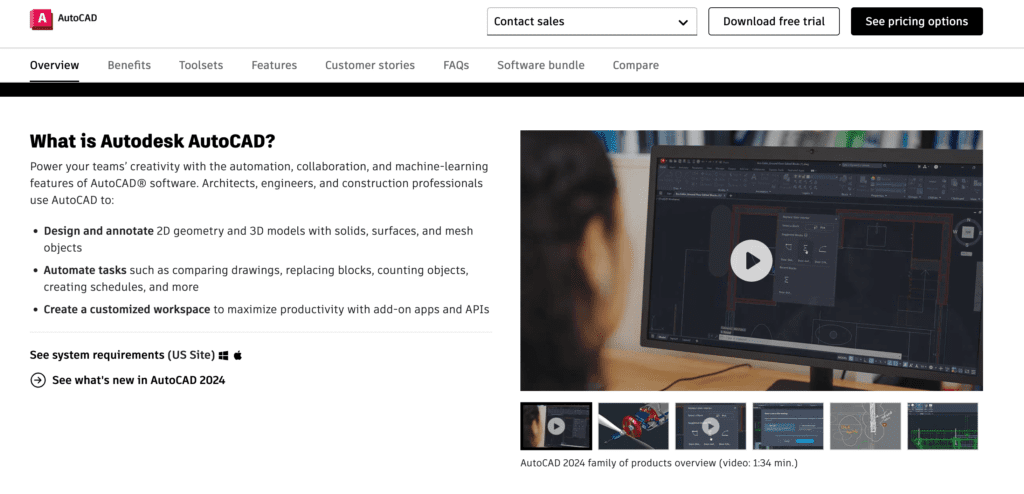Switch to the Compare tab
This screenshot has height=494, width=1024.
coord(635,65)
